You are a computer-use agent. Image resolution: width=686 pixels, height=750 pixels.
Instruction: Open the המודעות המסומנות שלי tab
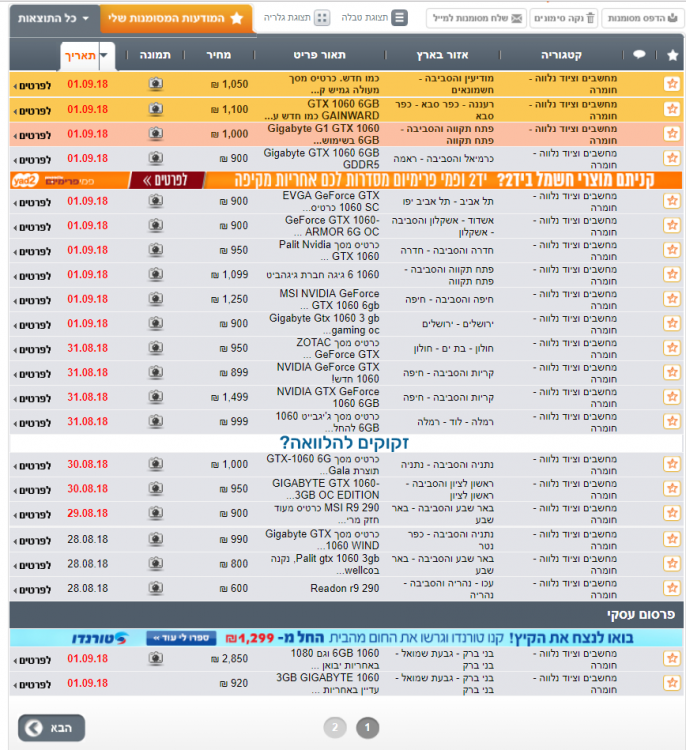tap(176, 19)
